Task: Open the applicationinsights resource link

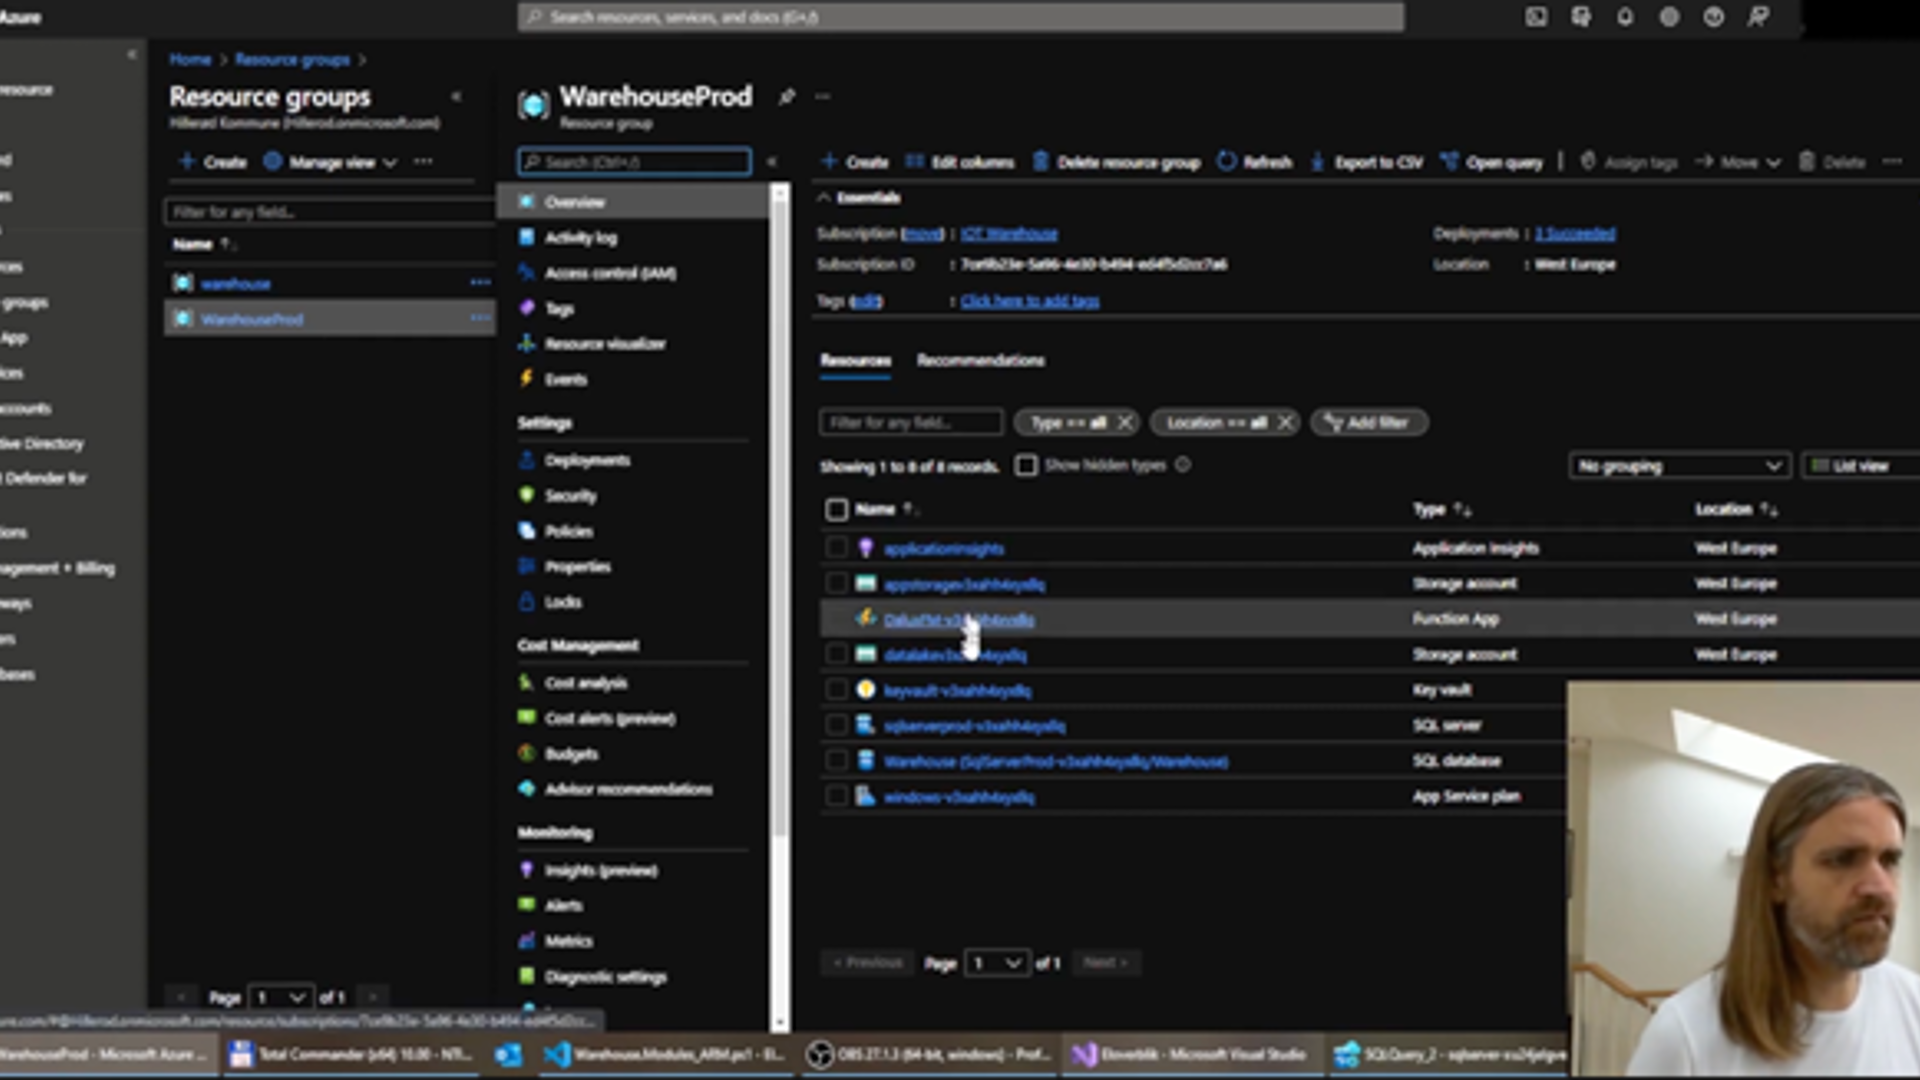Action: (x=943, y=548)
